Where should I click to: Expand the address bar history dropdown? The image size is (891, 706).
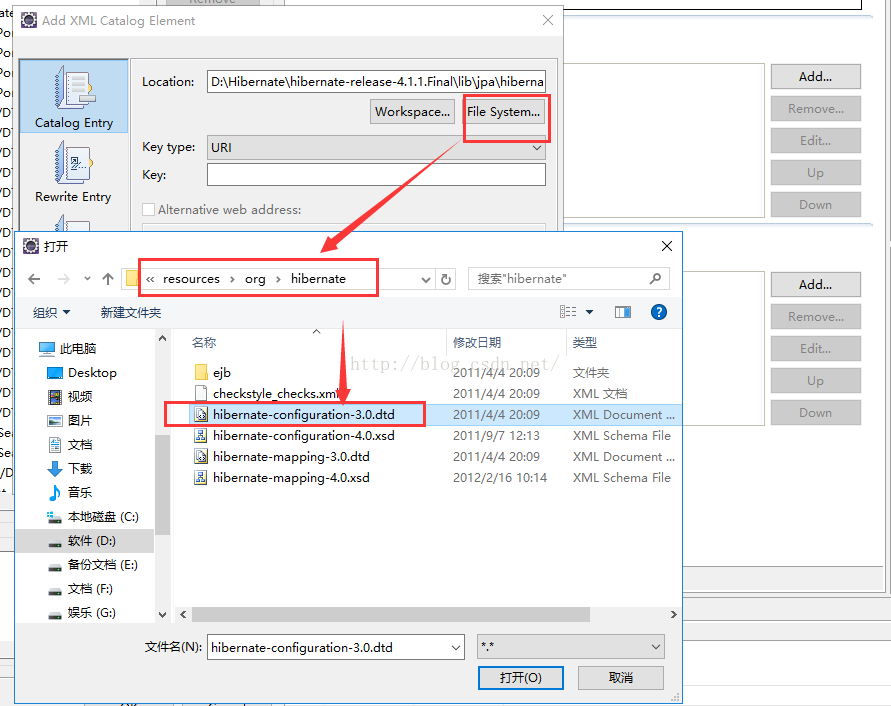[426, 279]
